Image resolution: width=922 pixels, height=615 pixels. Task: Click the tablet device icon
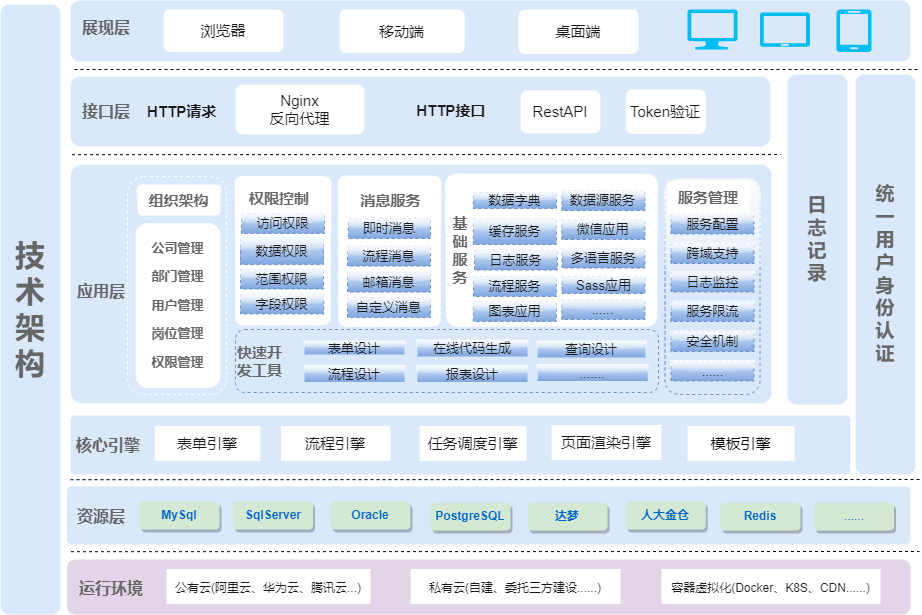pos(784,30)
